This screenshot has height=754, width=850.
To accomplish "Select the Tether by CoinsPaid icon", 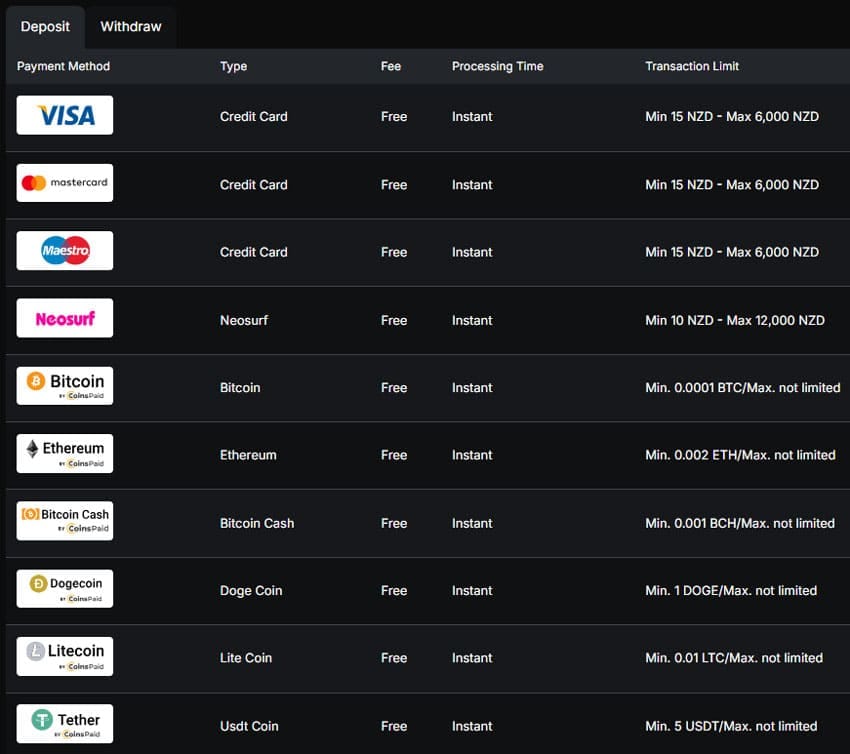I will 64,723.
